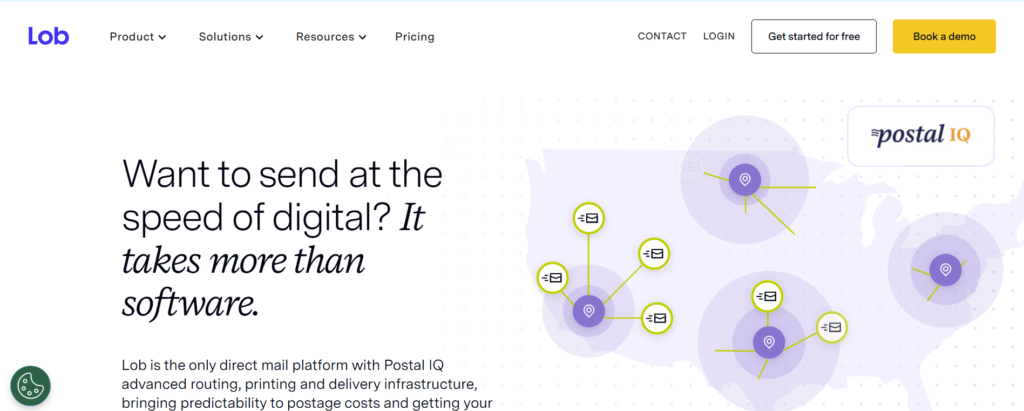Click the east coast map location pin

tap(945, 269)
